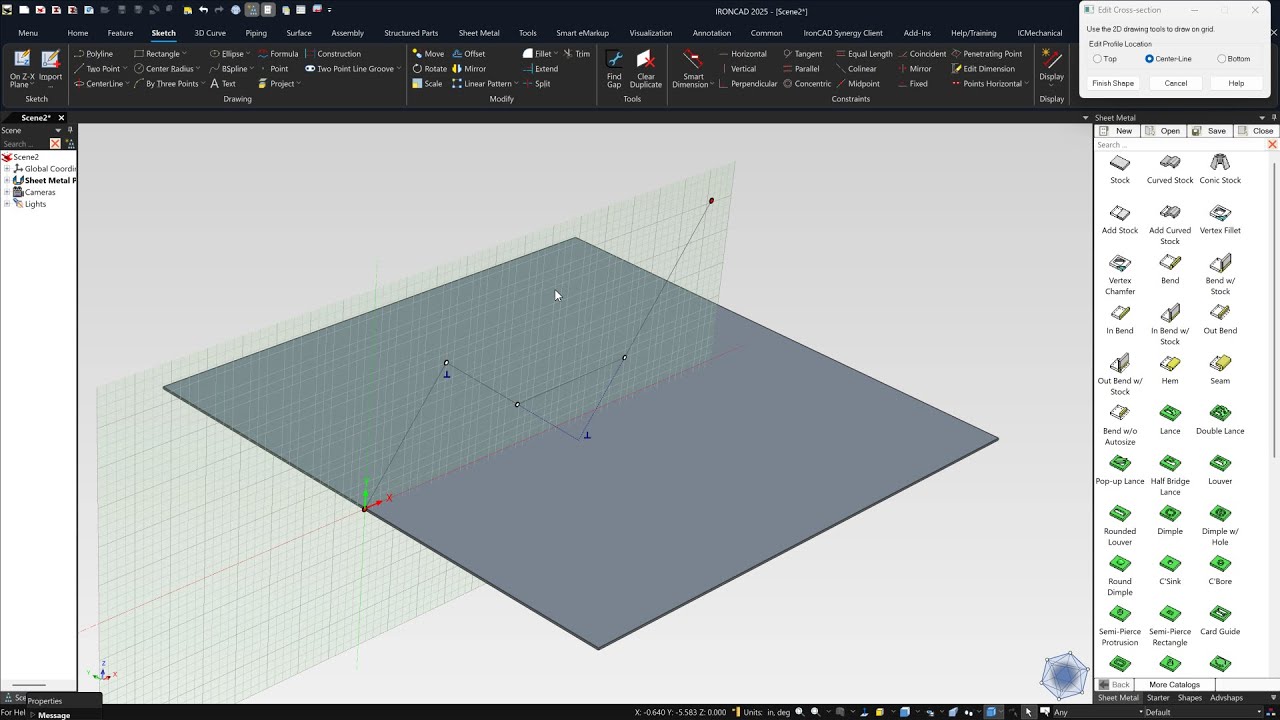This screenshot has height=720, width=1280.
Task: Open the Visualization ribbon tab
Action: pyautogui.click(x=650, y=33)
